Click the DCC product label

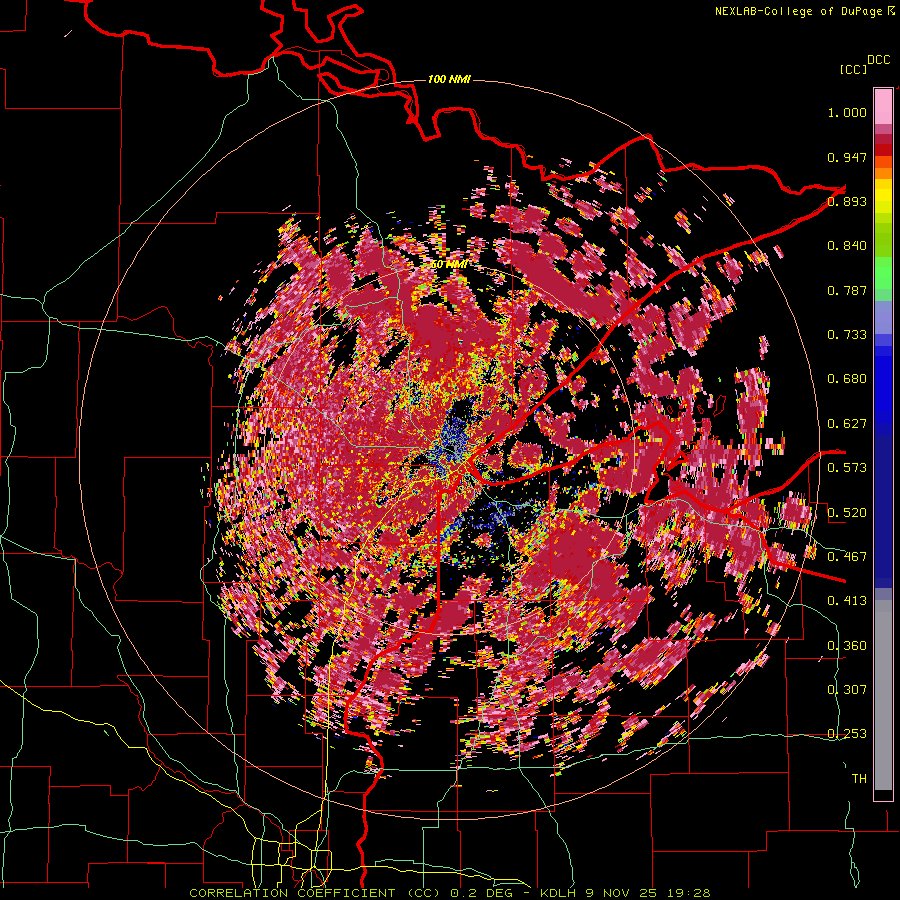click(x=878, y=60)
